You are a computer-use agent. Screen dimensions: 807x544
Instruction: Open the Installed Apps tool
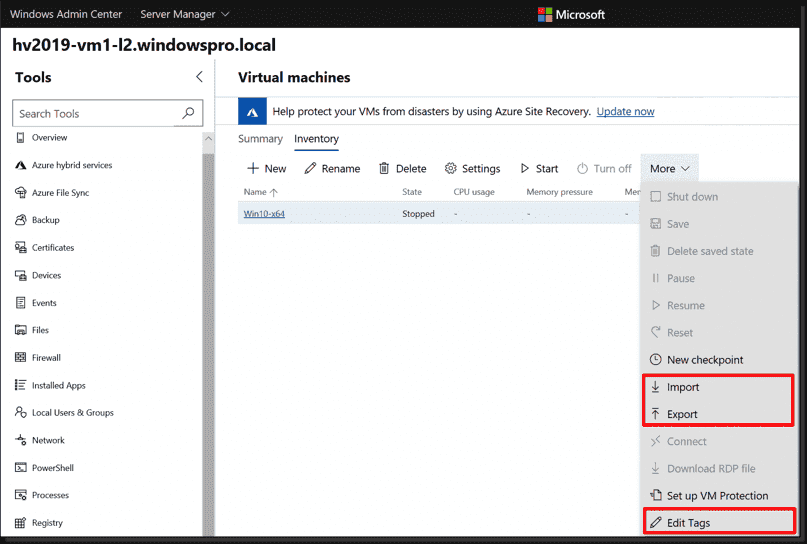50,385
